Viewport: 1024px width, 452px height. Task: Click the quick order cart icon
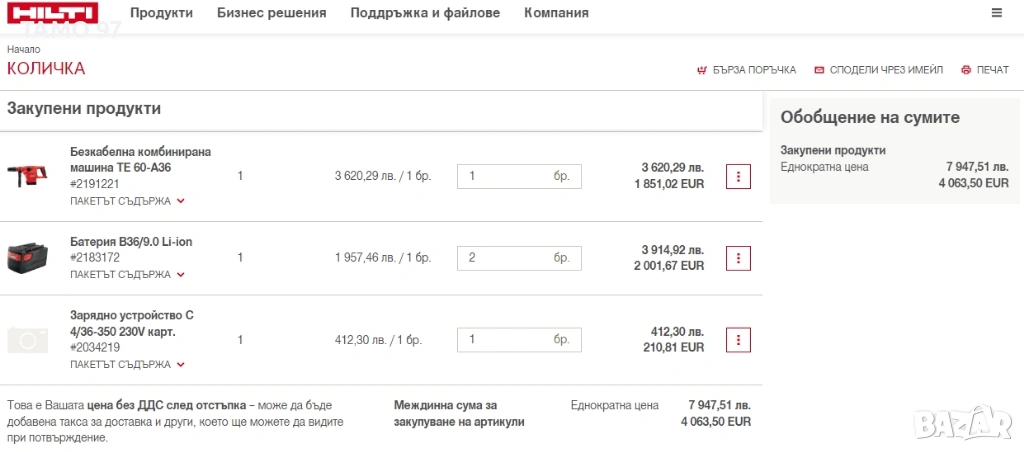coord(702,70)
